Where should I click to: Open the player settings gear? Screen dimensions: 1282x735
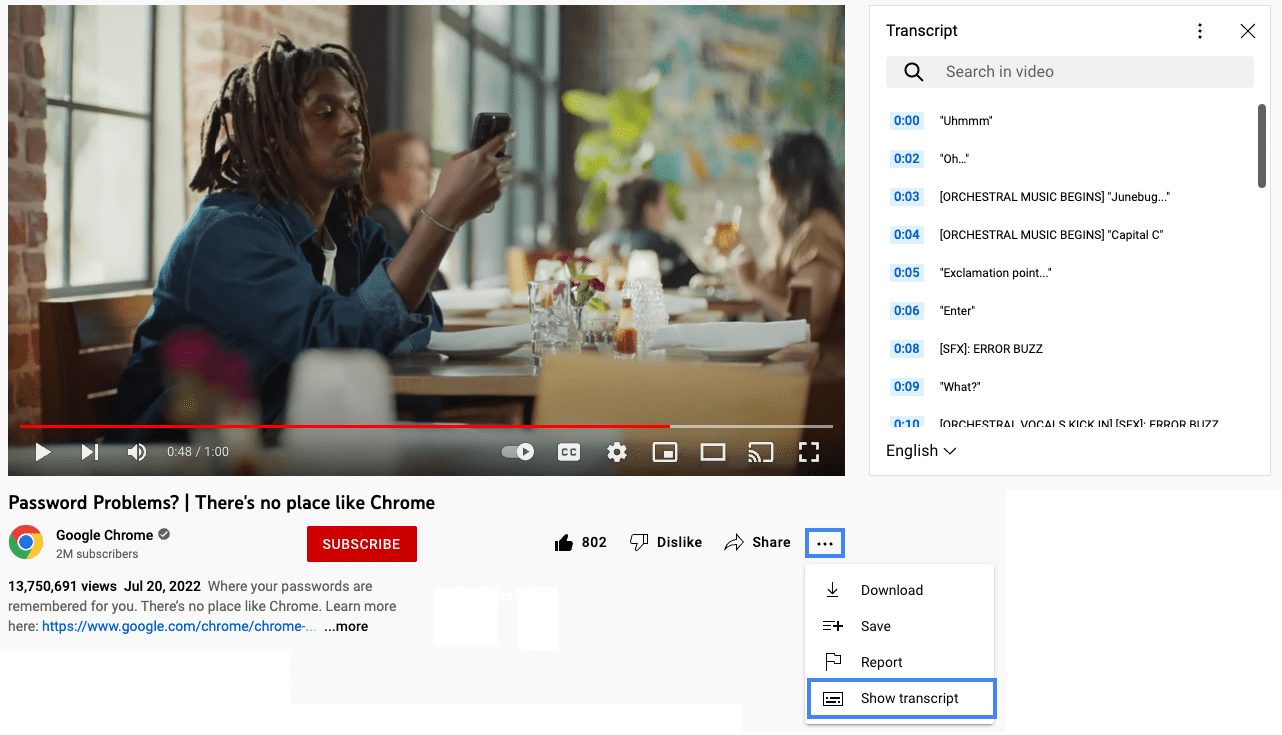click(617, 451)
